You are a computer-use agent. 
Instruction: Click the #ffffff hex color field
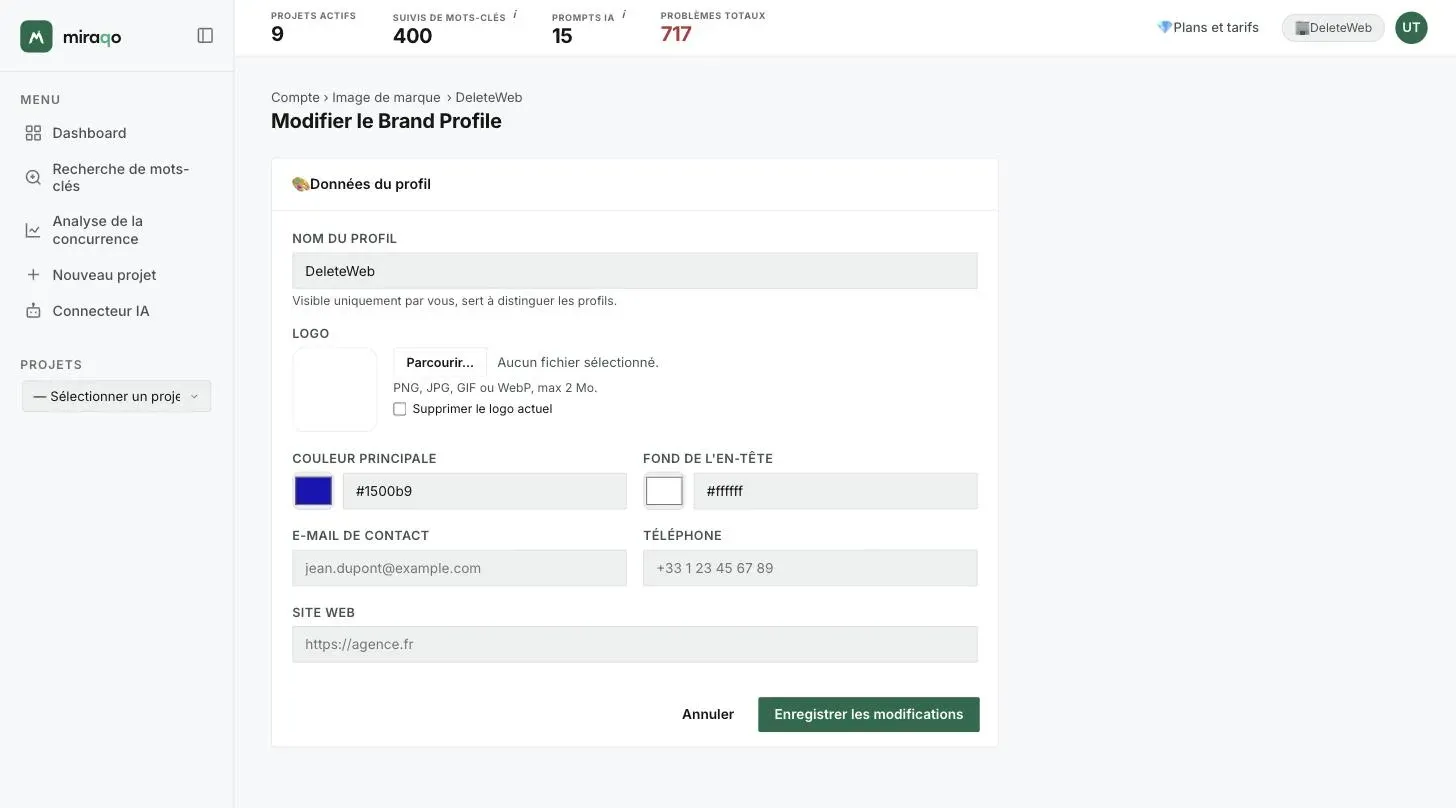pyautogui.click(x=836, y=491)
